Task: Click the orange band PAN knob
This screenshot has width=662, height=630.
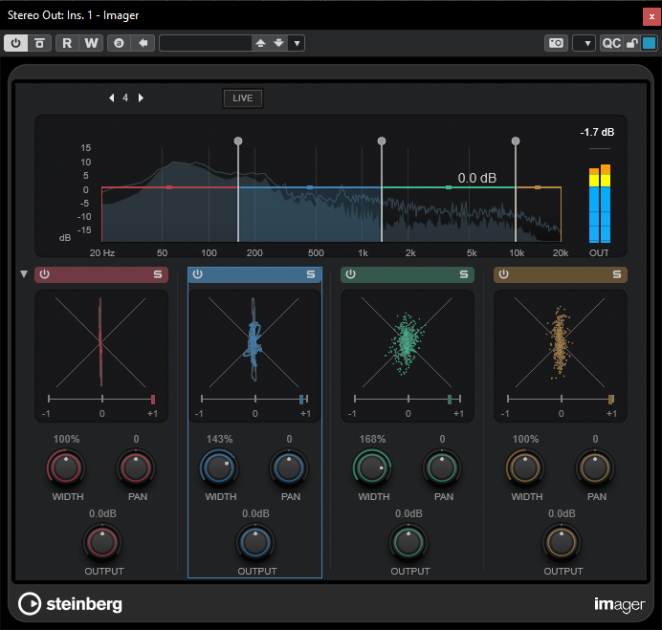Action: click(595, 468)
